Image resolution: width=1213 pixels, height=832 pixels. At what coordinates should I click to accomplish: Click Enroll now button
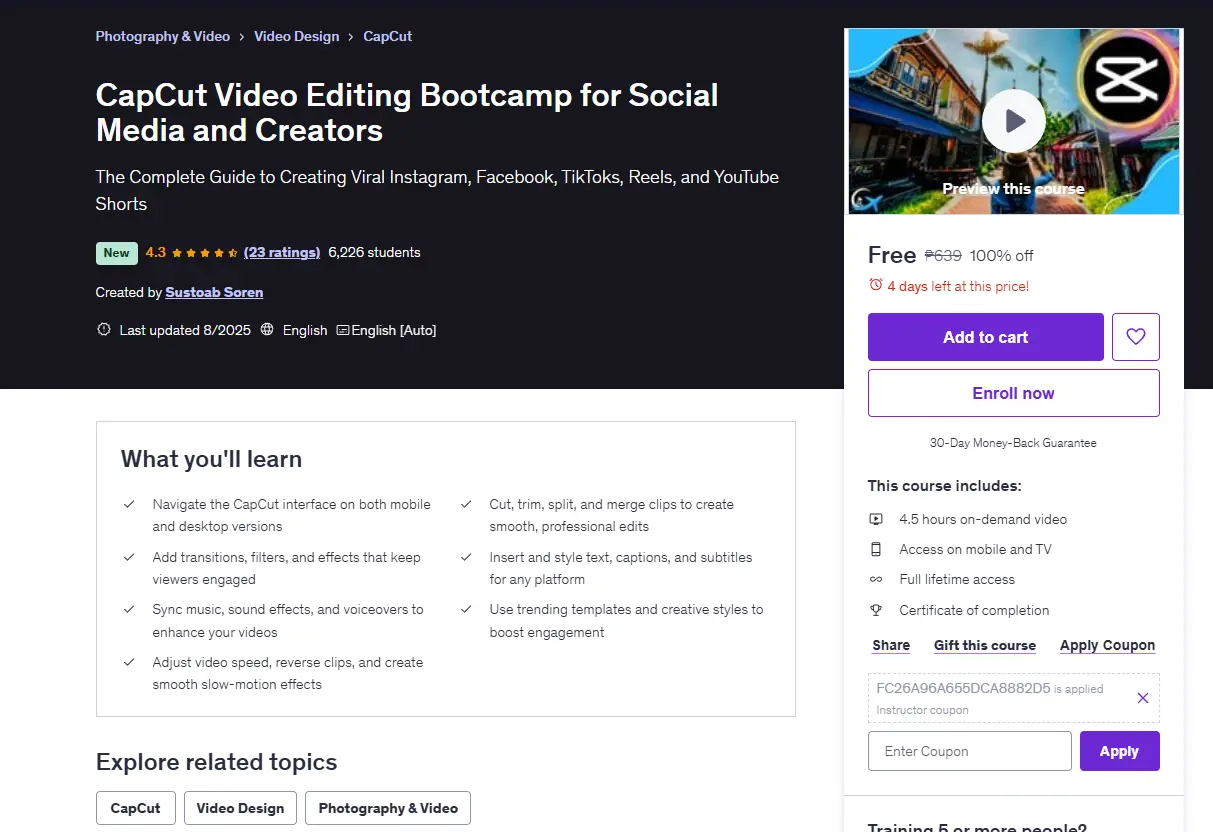[x=1014, y=393]
